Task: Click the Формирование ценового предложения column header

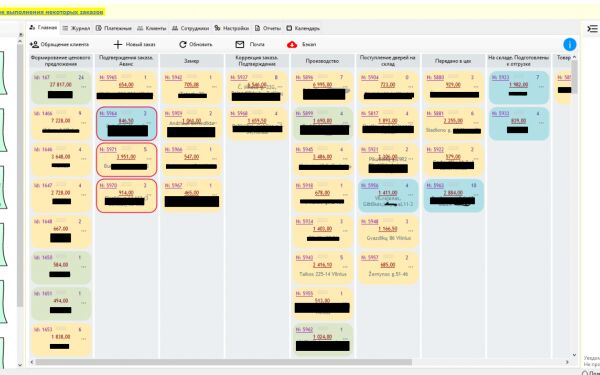Action: click(60, 61)
